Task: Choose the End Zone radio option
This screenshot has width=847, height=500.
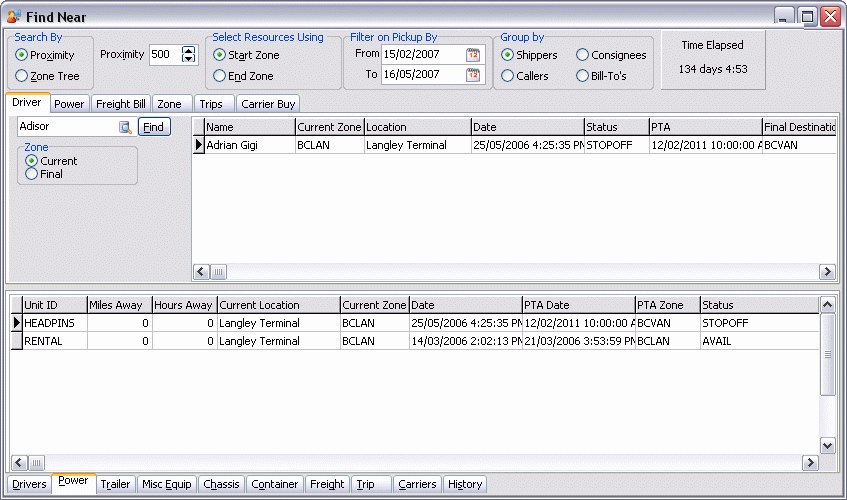Action: (x=220, y=75)
